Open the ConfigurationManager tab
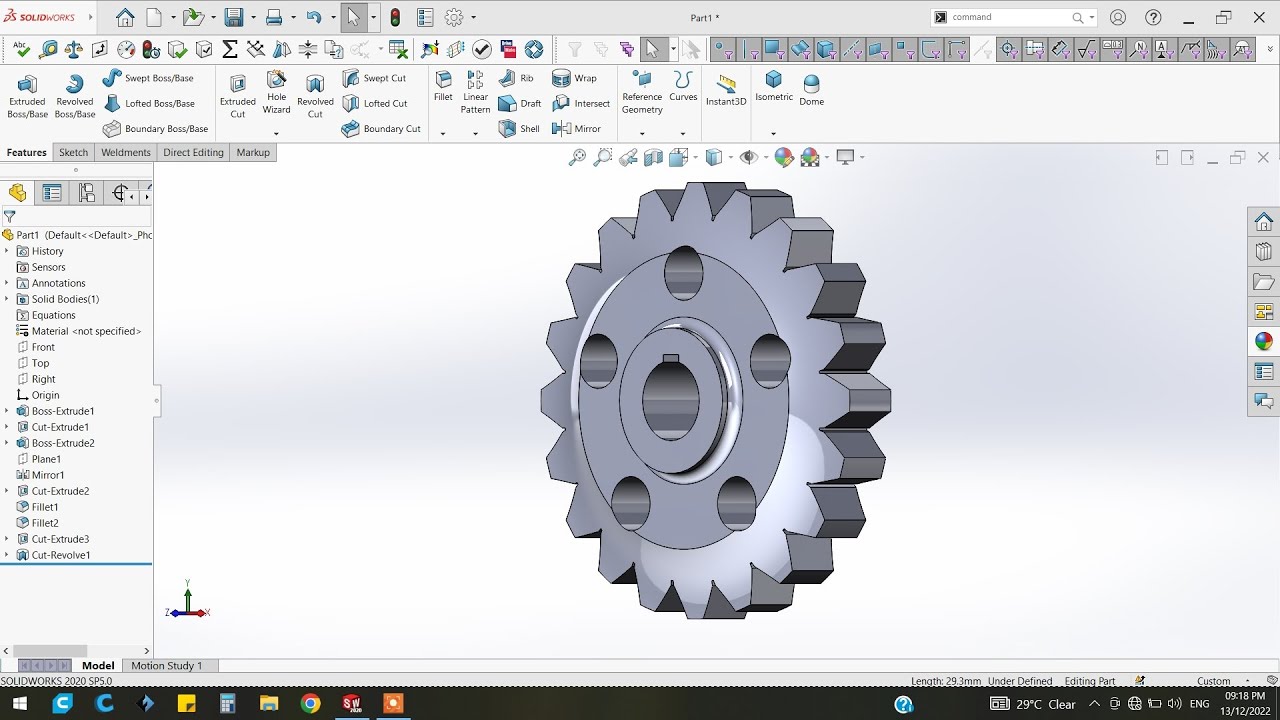Image resolution: width=1280 pixels, height=720 pixels. [x=87, y=193]
